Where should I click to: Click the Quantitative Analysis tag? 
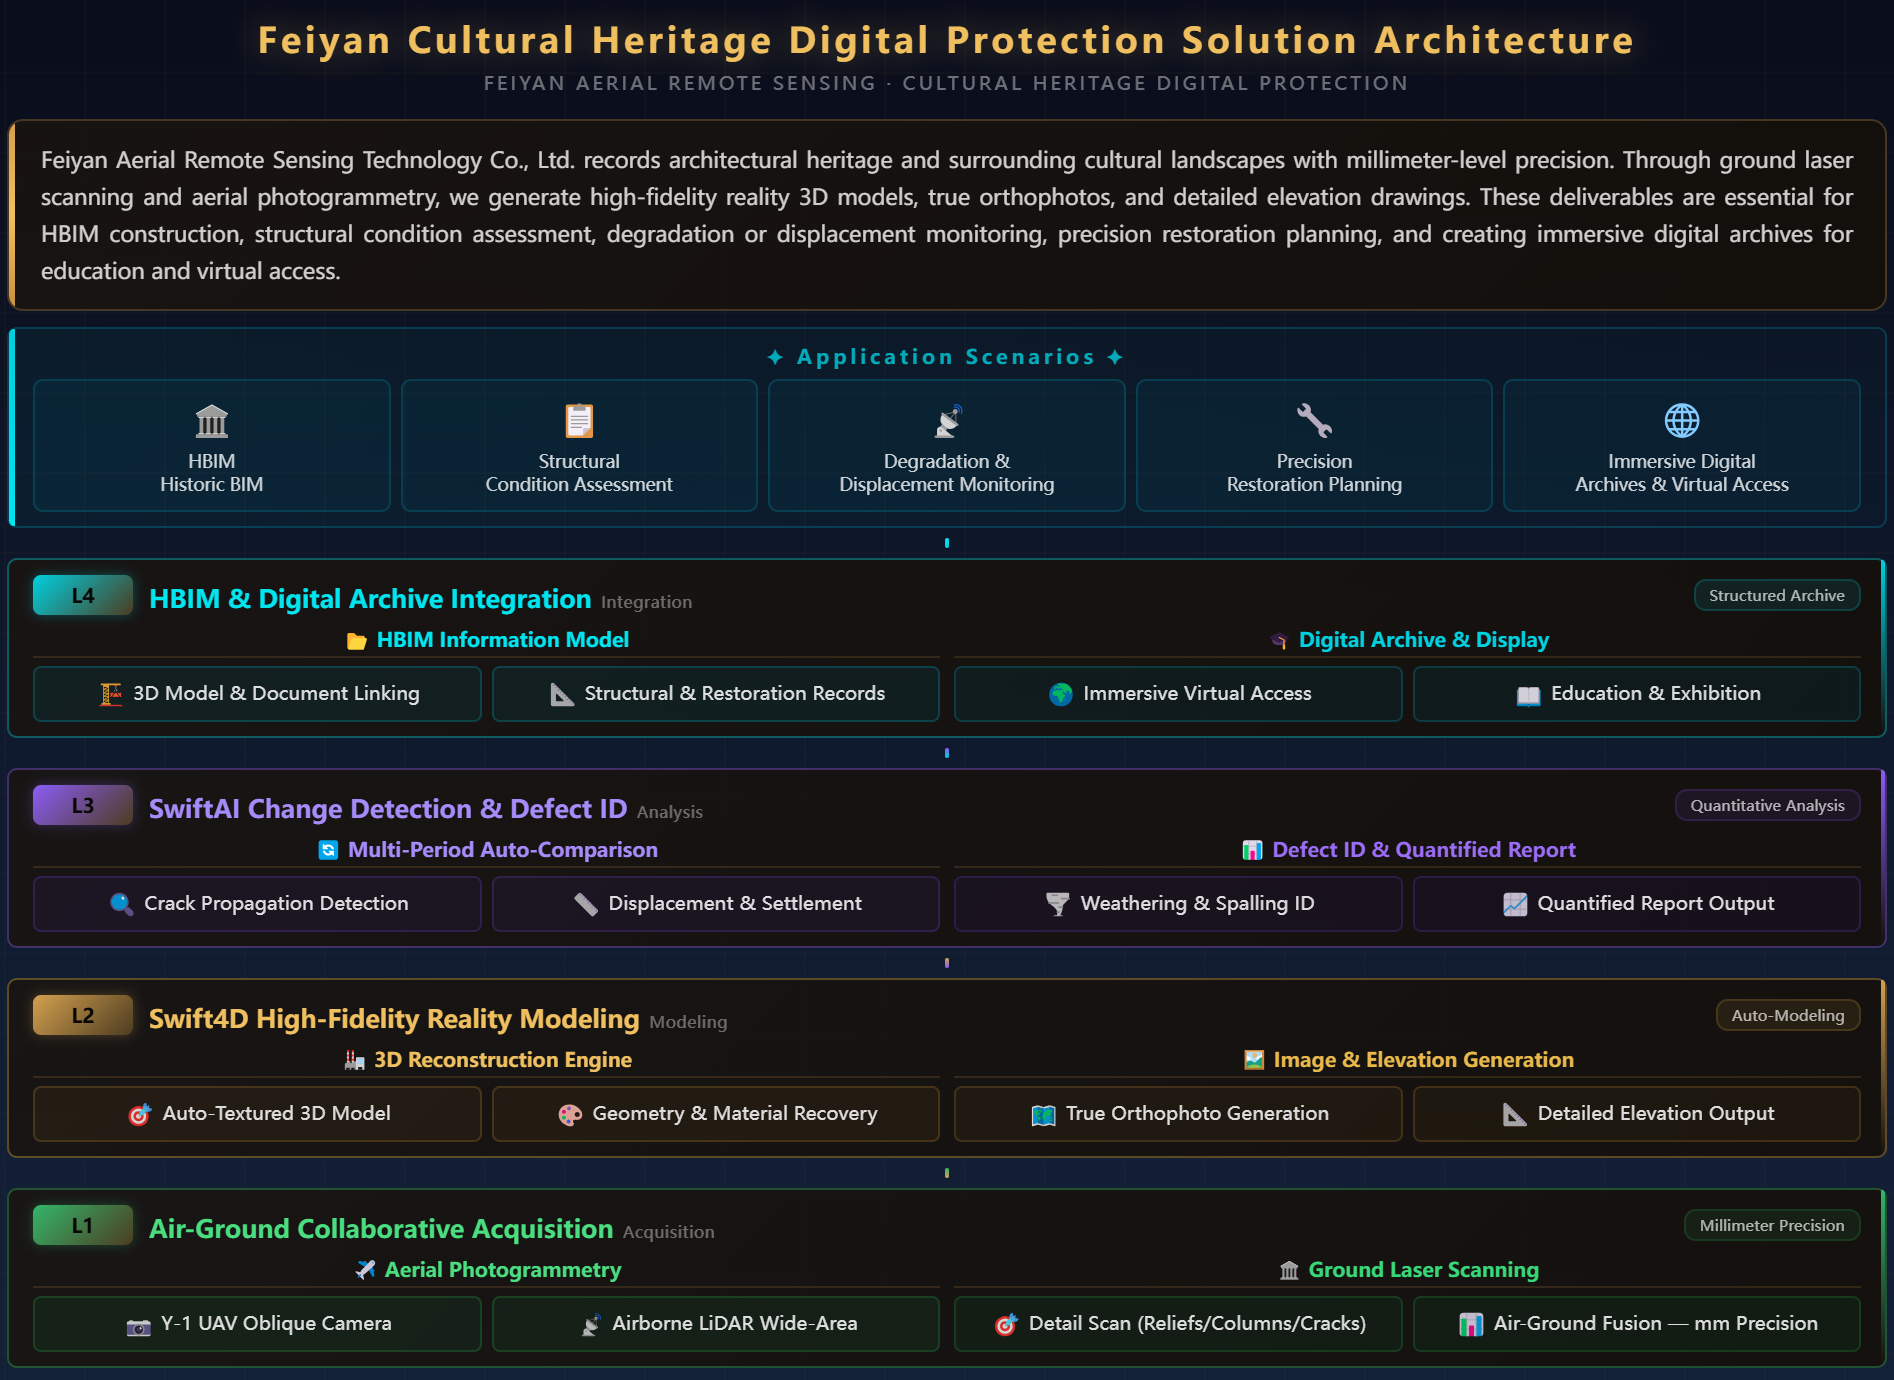point(1767,806)
